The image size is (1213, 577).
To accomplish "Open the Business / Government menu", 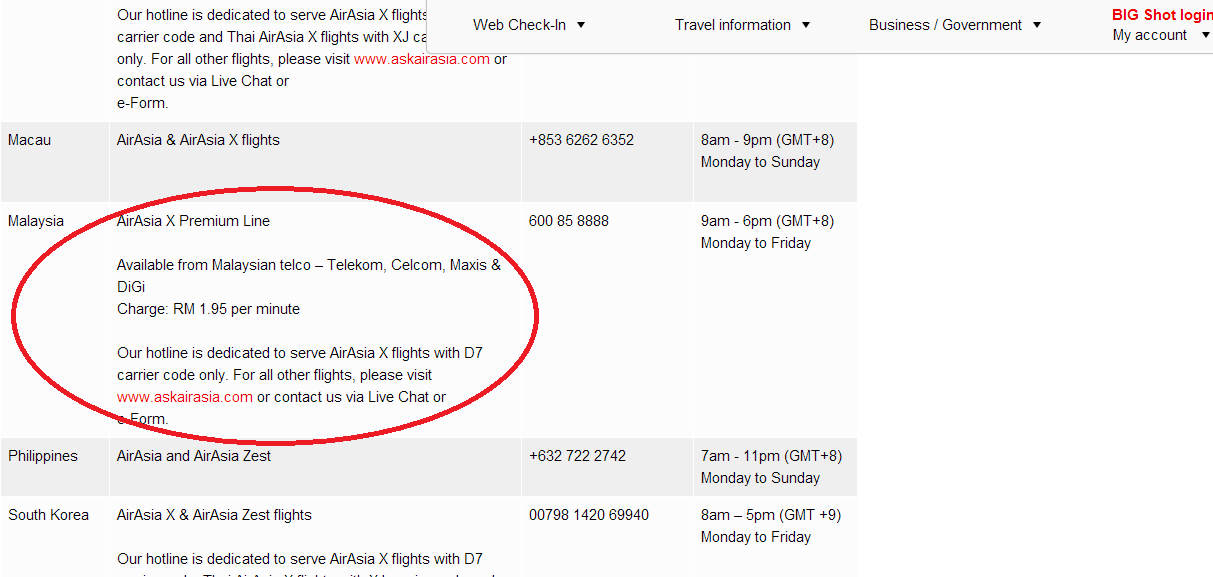I will (945, 25).
